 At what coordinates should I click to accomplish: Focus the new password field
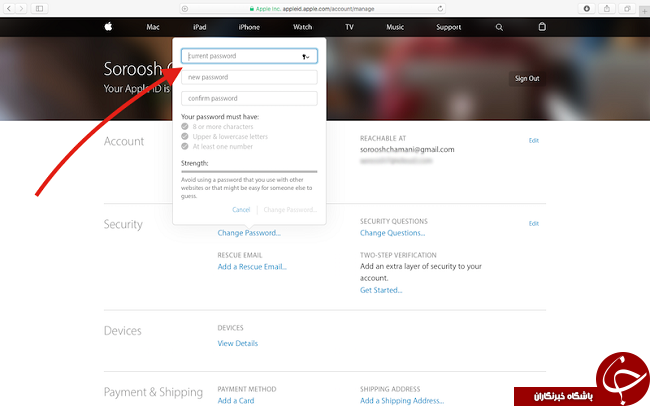tap(249, 77)
